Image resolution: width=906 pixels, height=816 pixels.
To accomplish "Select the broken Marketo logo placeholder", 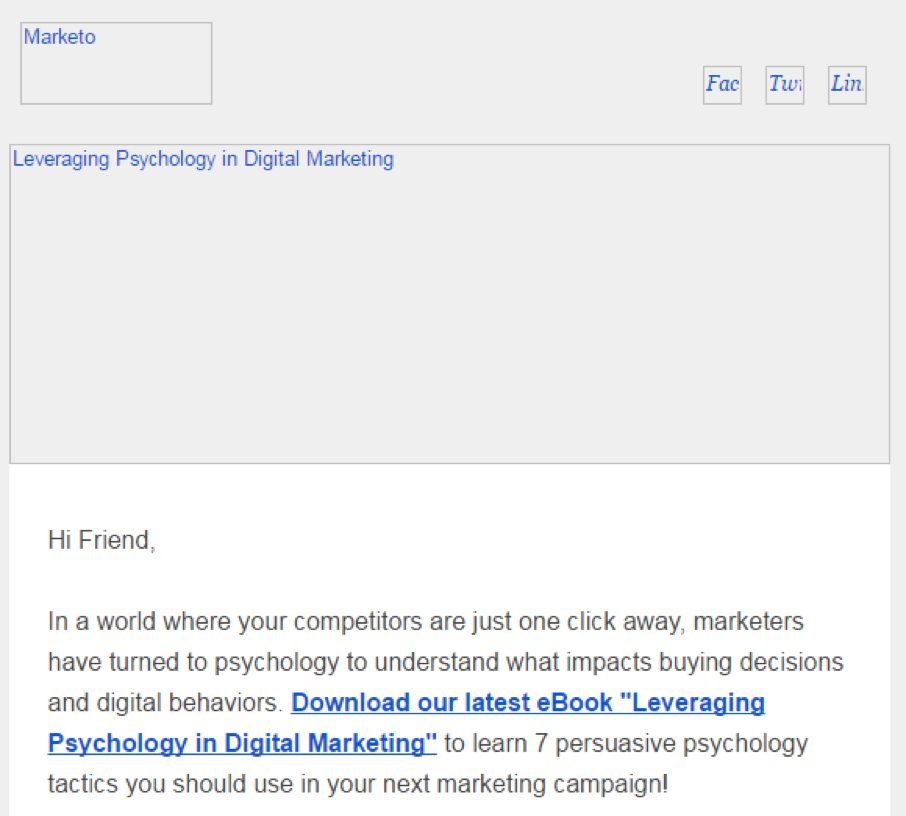I will tap(115, 62).
